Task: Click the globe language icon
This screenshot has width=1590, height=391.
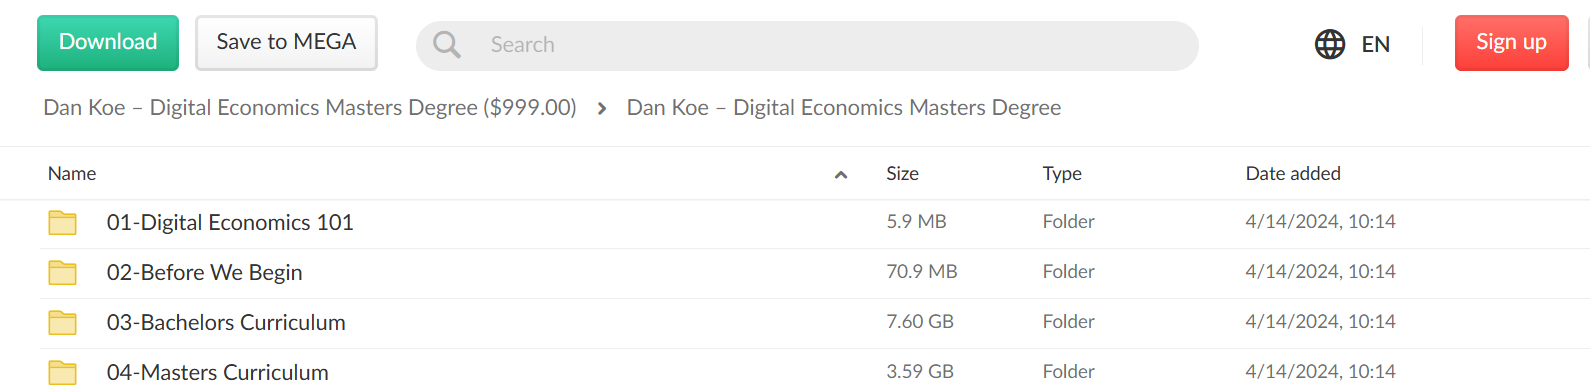Action: pyautogui.click(x=1330, y=44)
